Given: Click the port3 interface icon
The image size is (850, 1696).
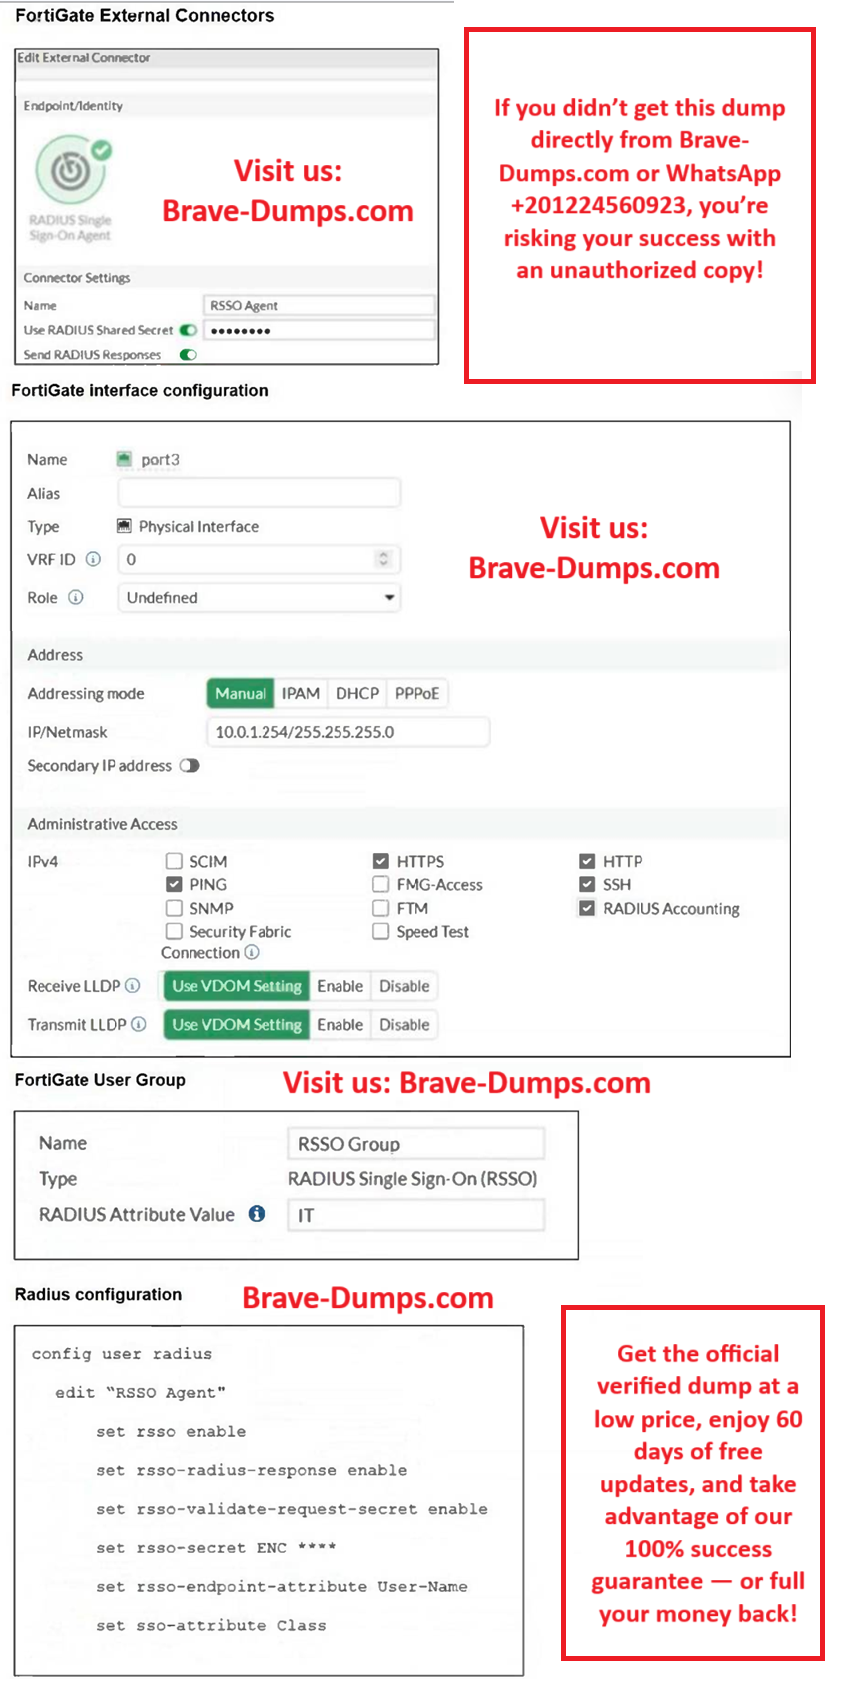Looking at the screenshot, I should pyautogui.click(x=124, y=459).
